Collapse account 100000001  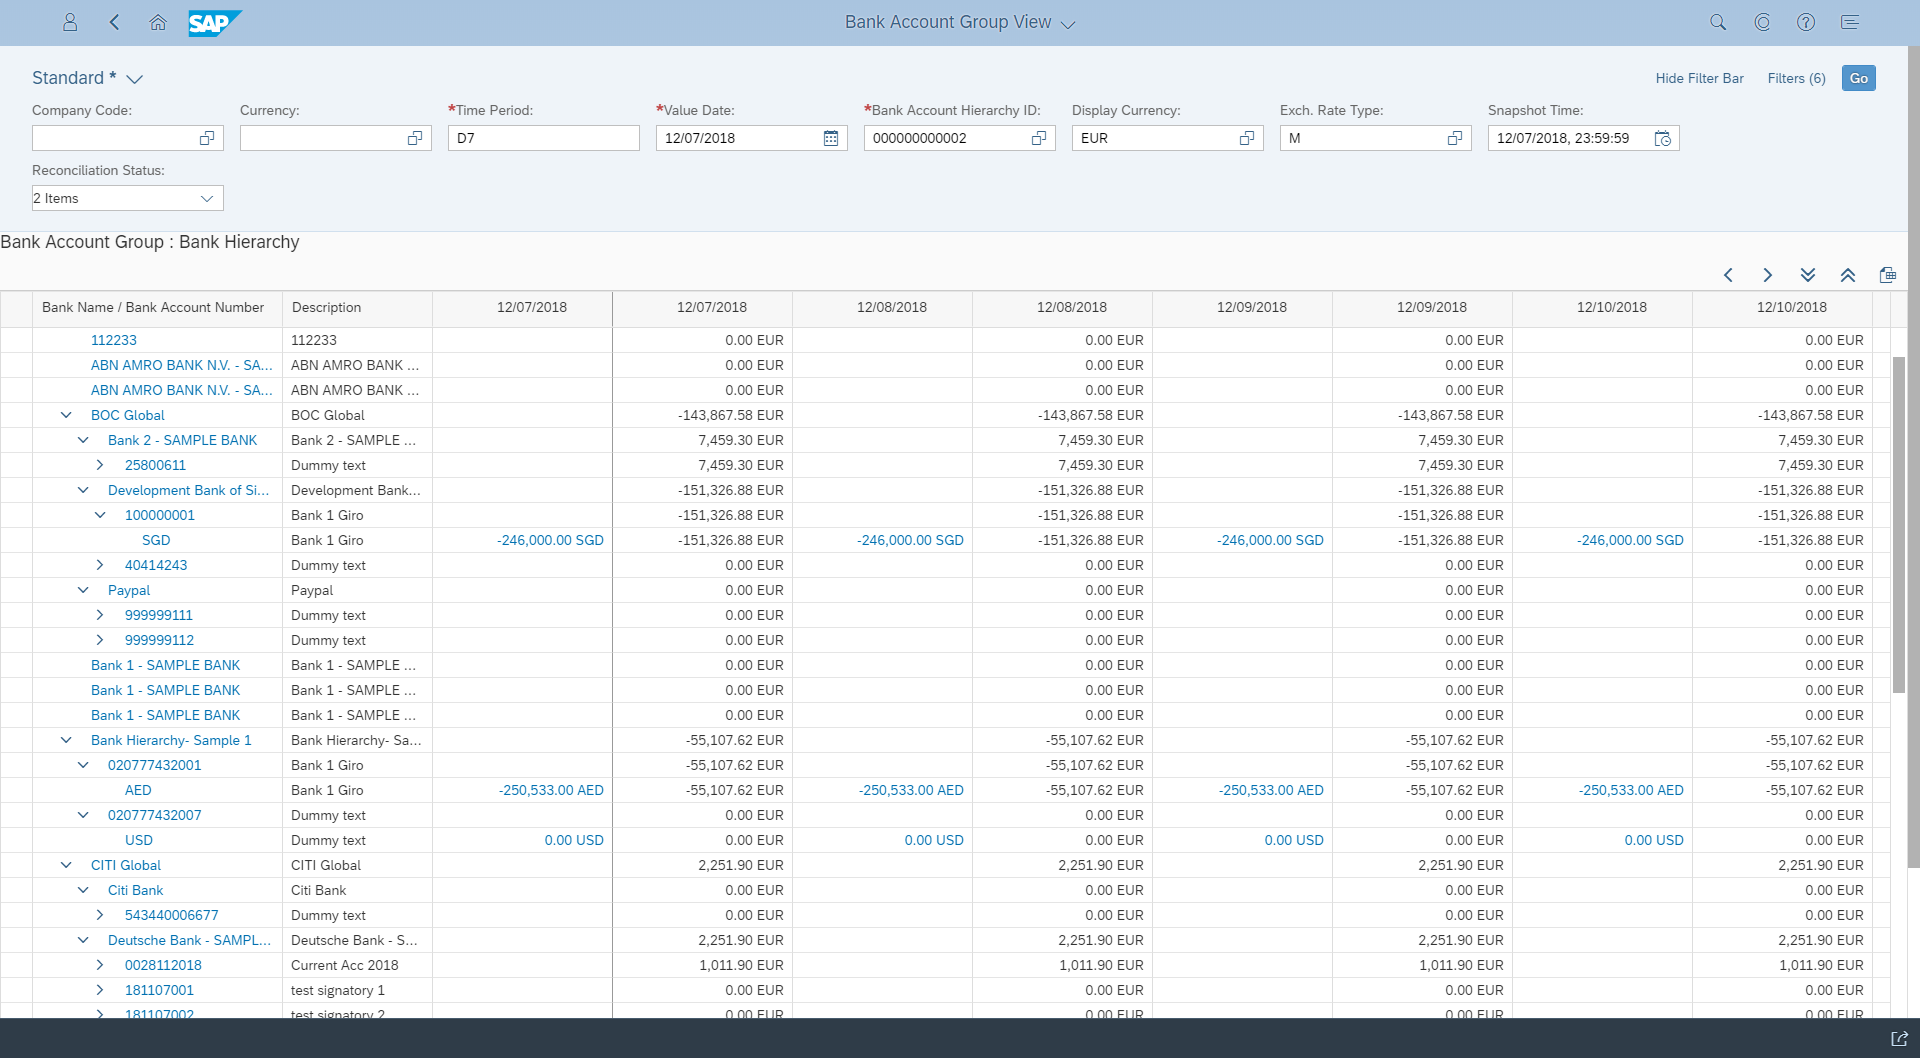click(x=100, y=515)
